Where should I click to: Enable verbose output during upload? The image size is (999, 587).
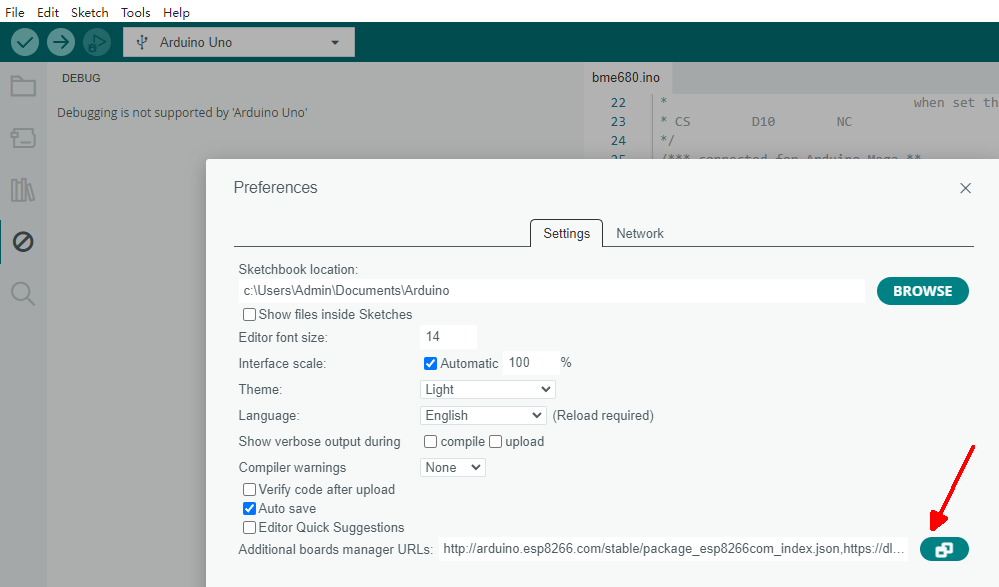click(x=495, y=442)
